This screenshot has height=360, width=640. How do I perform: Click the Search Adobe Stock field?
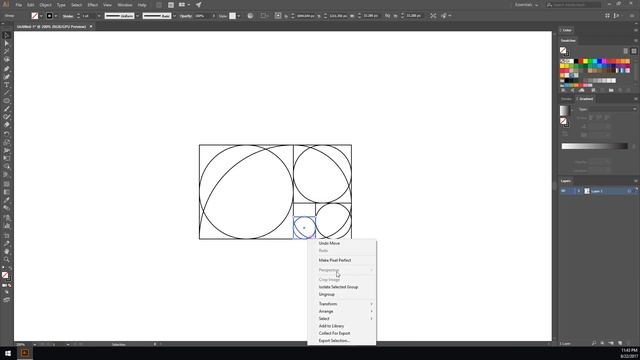tap(573, 5)
